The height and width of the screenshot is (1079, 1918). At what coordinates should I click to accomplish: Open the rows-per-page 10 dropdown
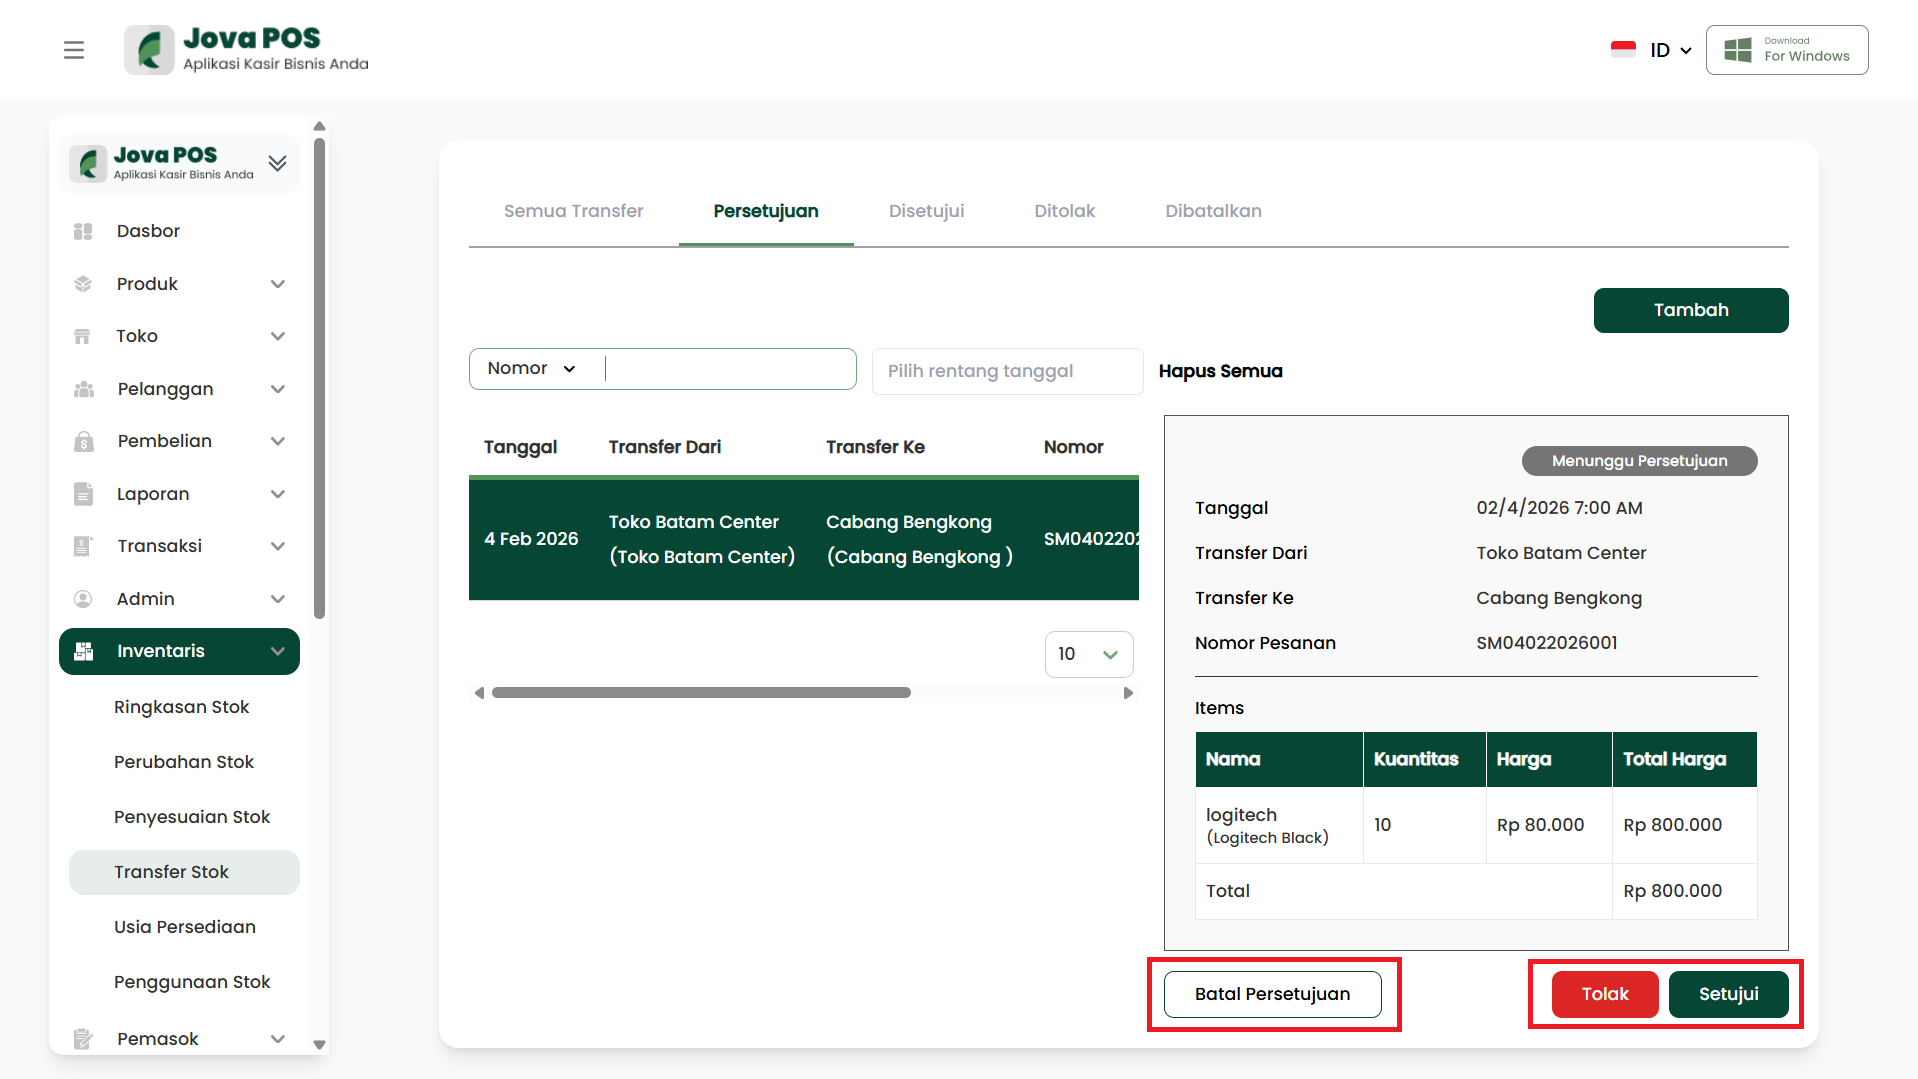1088,654
